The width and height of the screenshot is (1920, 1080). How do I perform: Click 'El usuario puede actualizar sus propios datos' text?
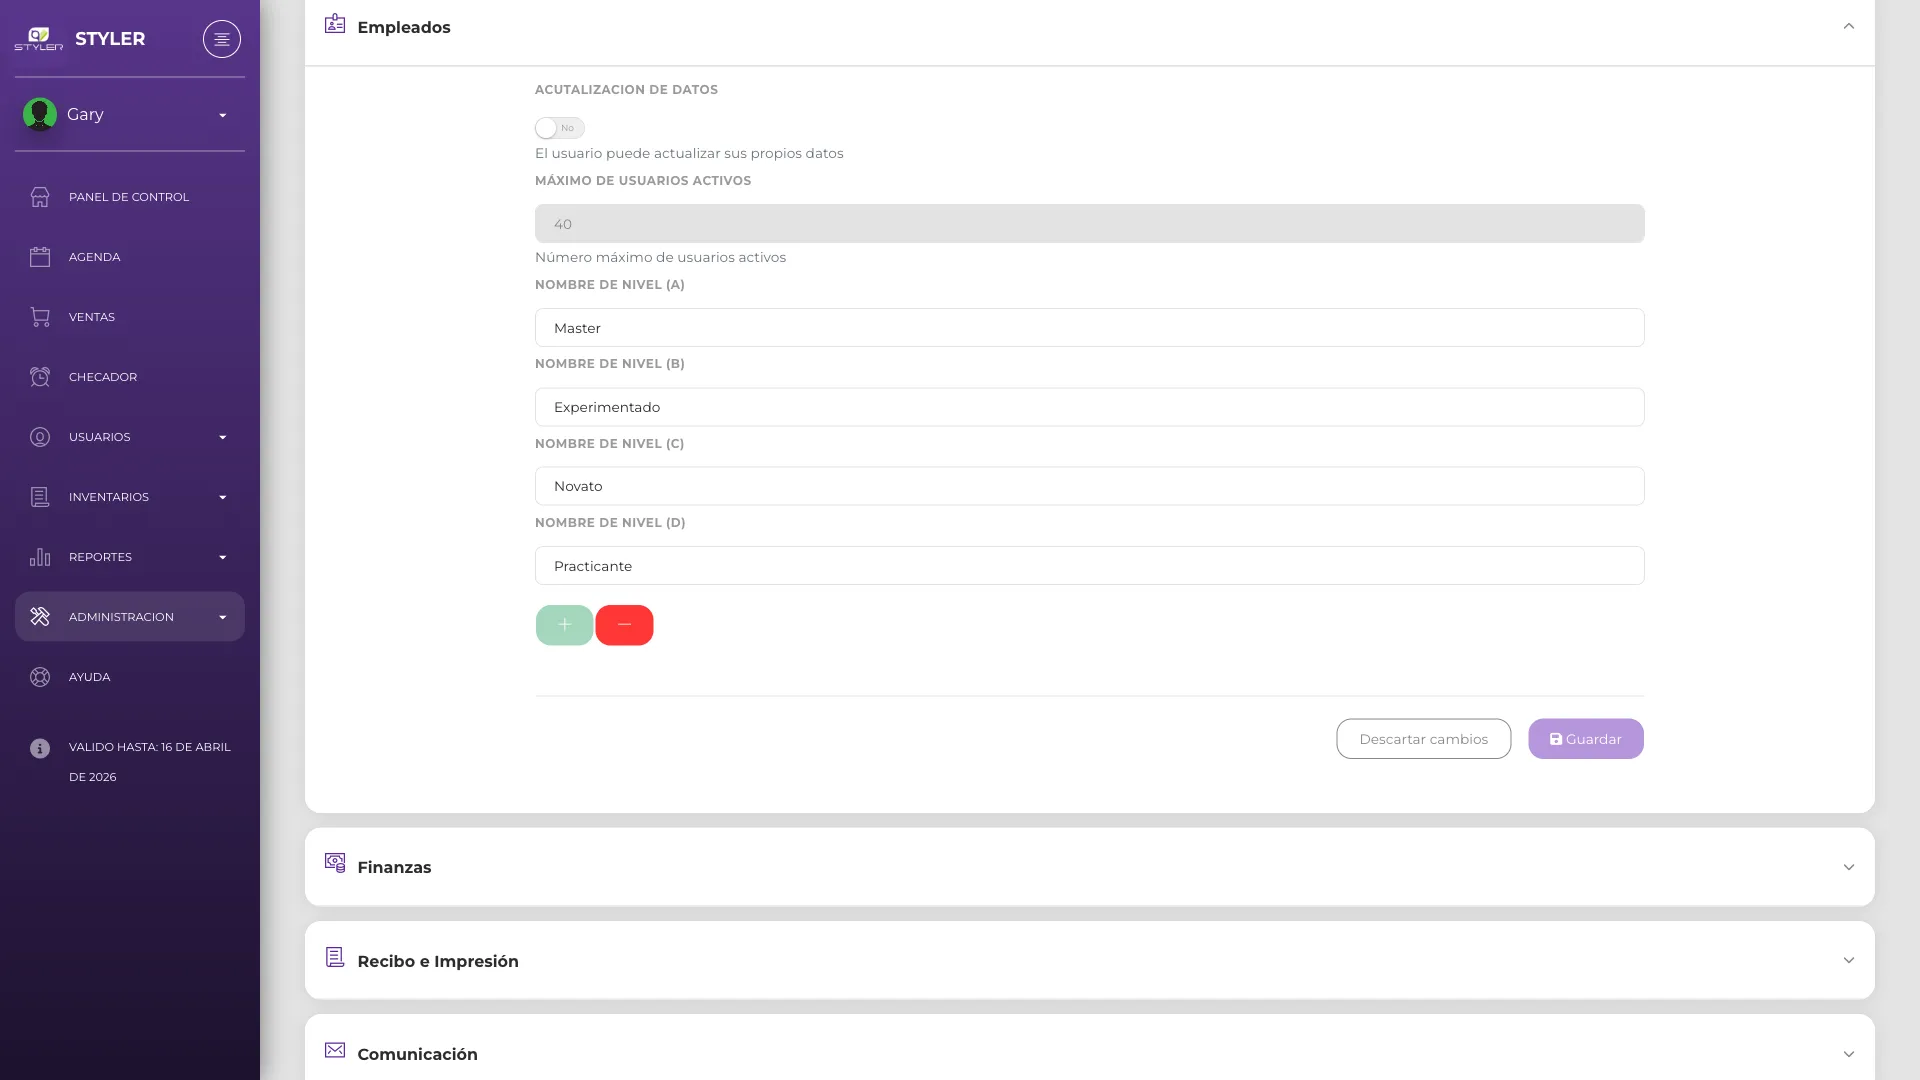pos(689,153)
